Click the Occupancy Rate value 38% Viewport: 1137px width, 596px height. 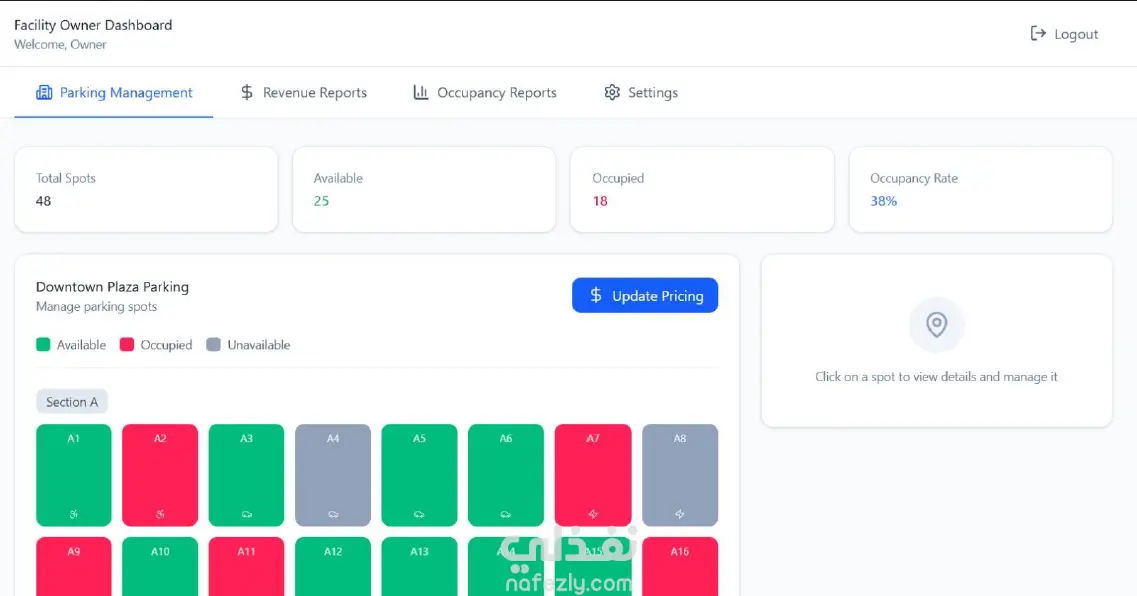point(883,201)
